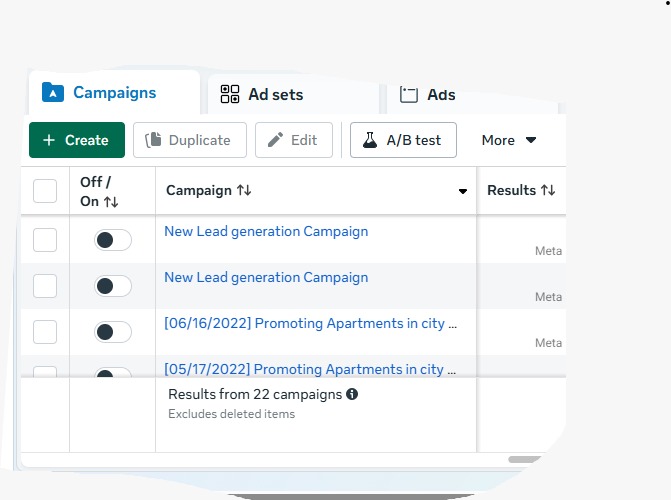Screen dimensions: 671x500
Task: Expand the Campaign column header dropdown arrow
Action: coord(463,191)
